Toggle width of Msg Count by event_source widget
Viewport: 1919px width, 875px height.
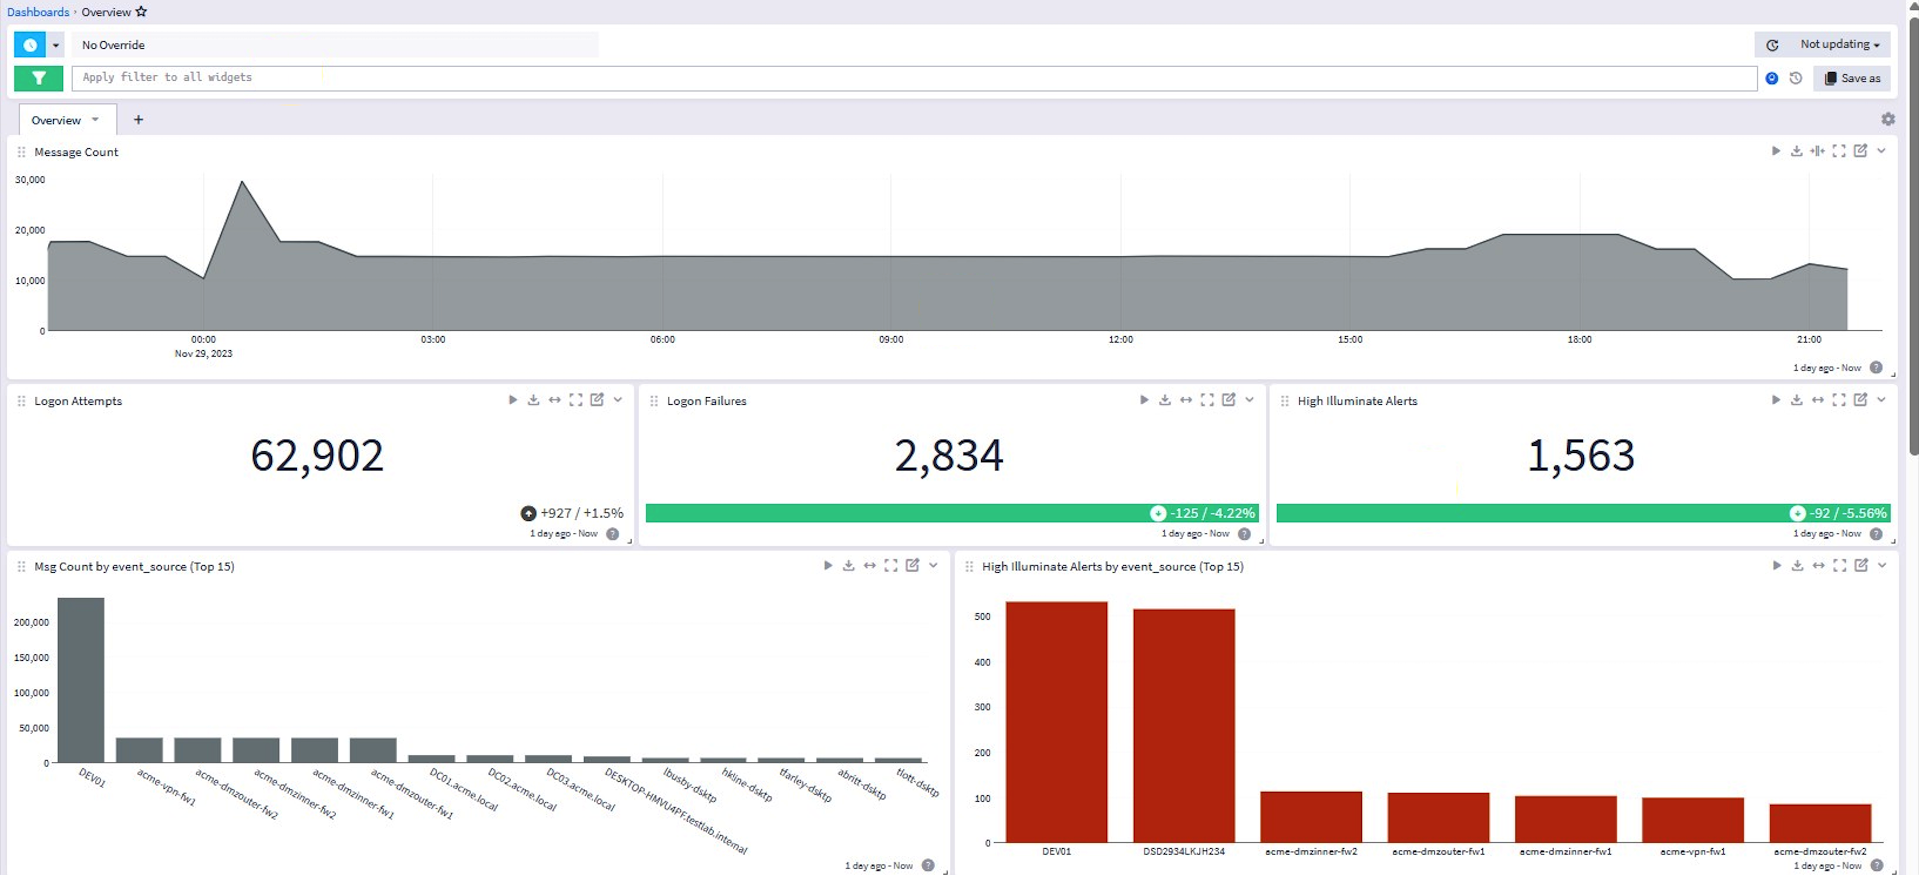[870, 566]
